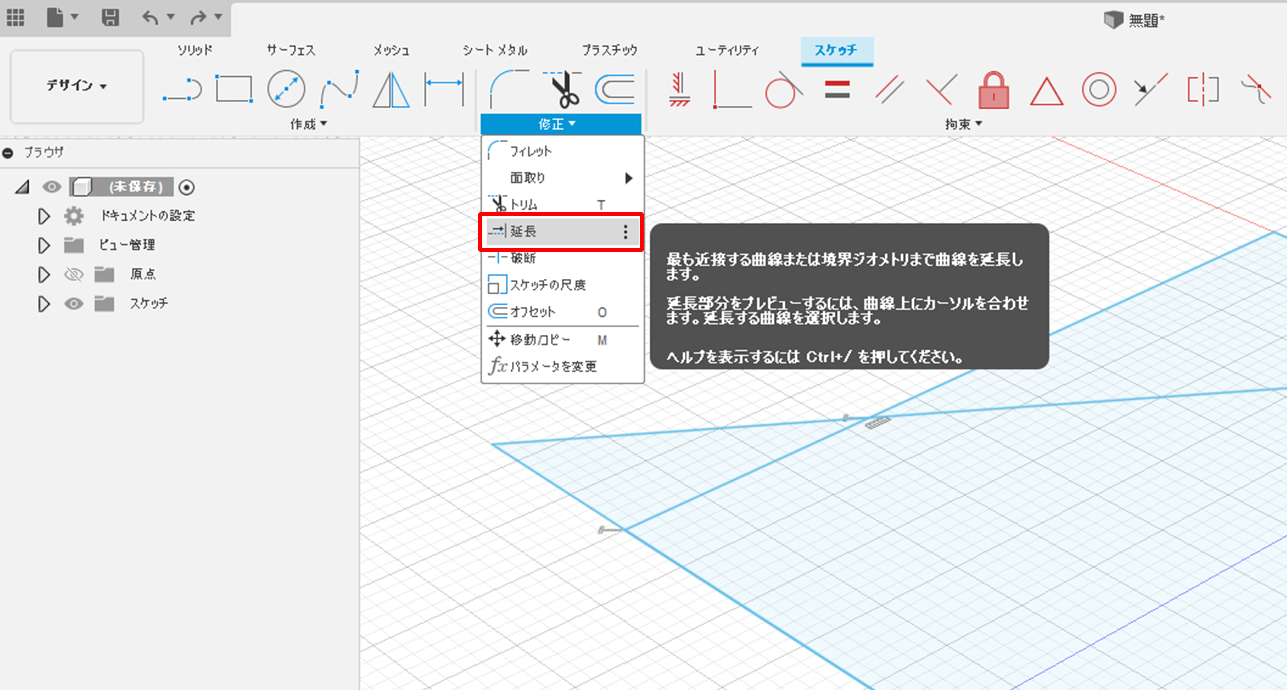This screenshot has width=1287, height=690.
Task: Apply the Concentric constraint icon
Action: pyautogui.click(x=1099, y=90)
